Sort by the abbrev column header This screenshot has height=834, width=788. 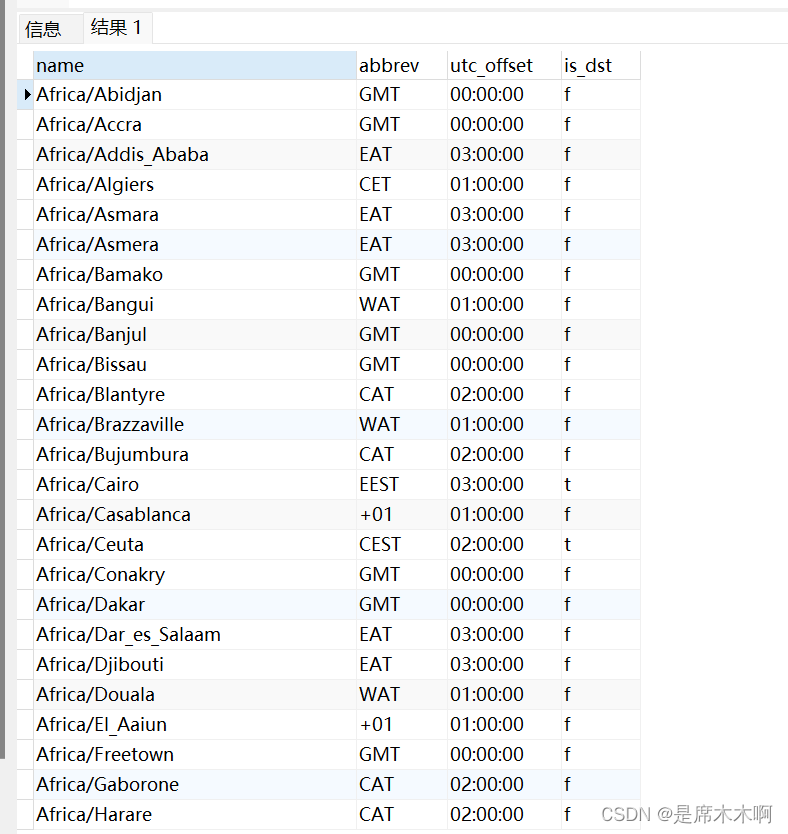[401, 65]
